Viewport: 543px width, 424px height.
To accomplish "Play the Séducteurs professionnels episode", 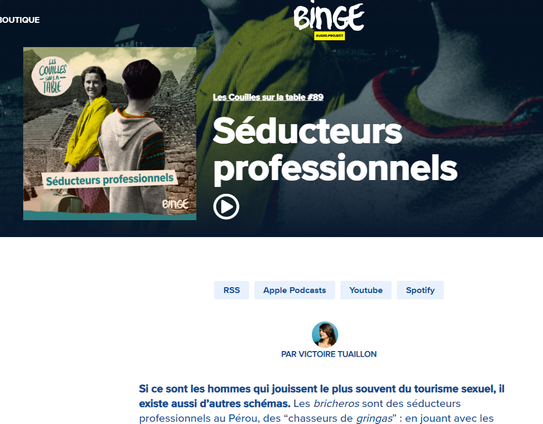I will point(226,207).
